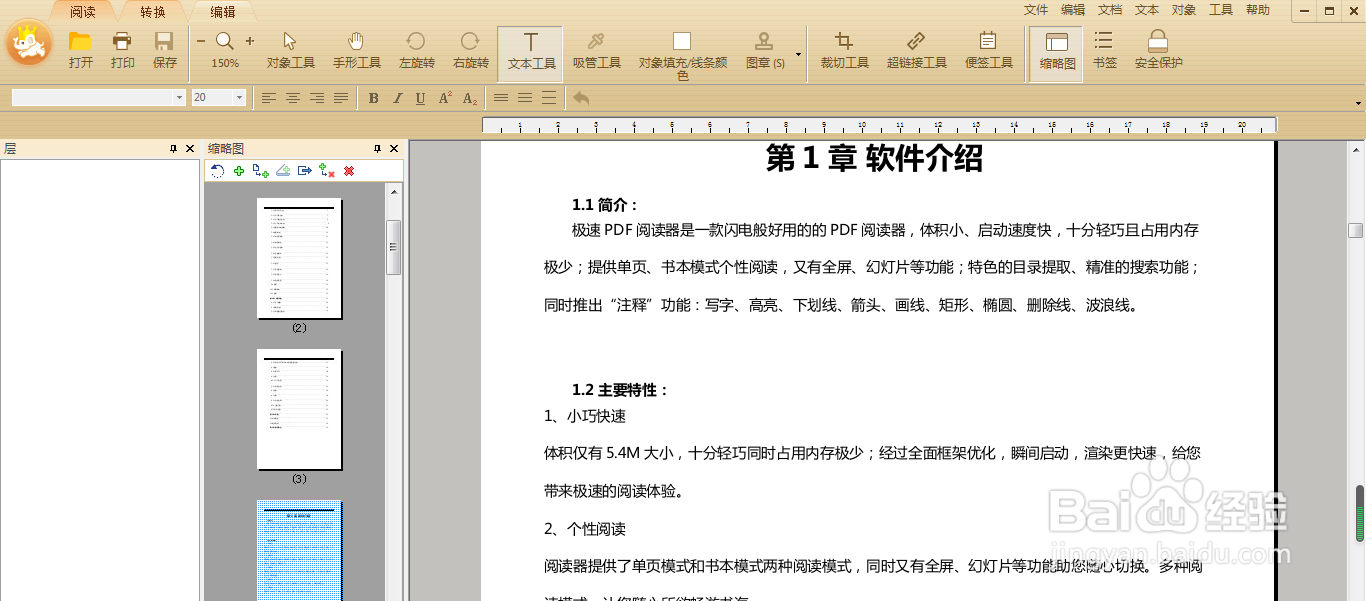This screenshot has height=601, width=1366.
Task: Toggle underline formatting
Action: (420, 98)
